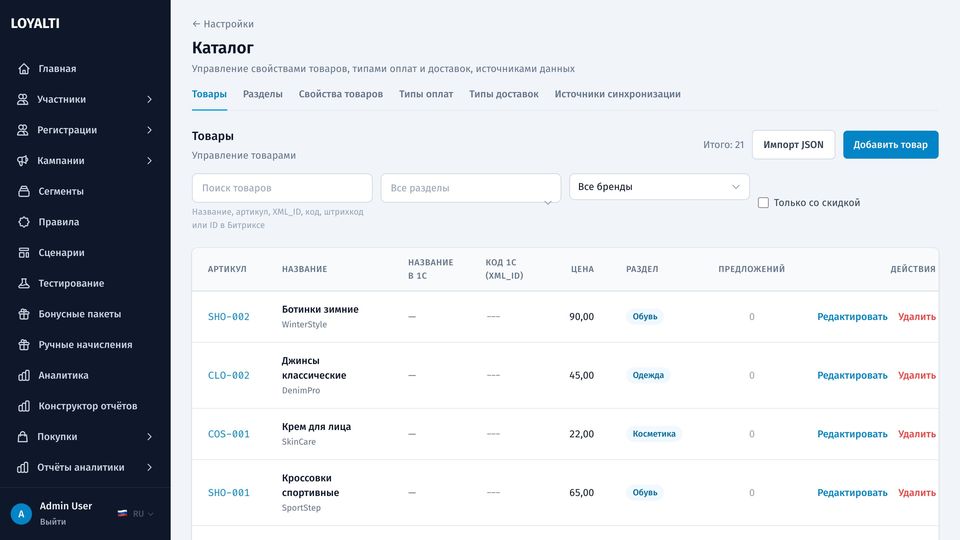Open the Свойства товаров tab
The image size is (960, 540).
click(x=340, y=94)
